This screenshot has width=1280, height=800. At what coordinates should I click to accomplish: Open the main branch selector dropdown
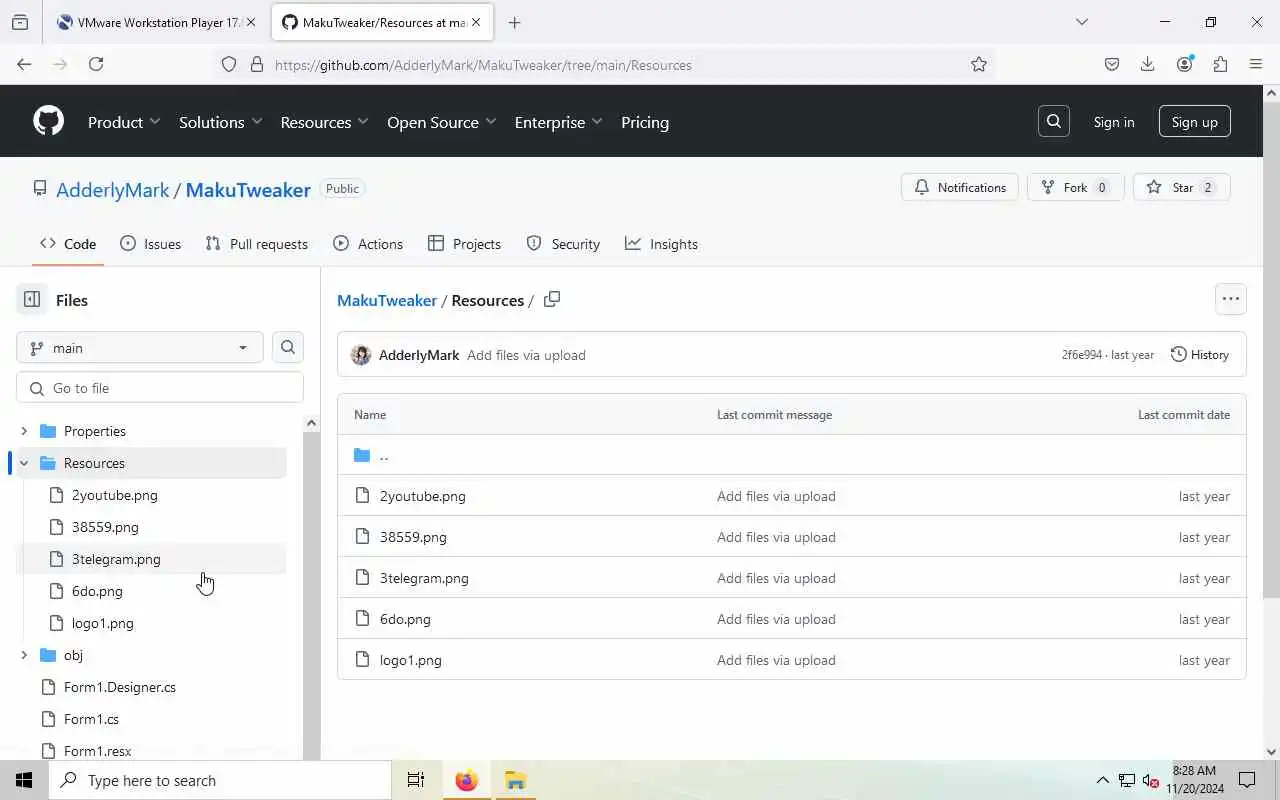140,347
